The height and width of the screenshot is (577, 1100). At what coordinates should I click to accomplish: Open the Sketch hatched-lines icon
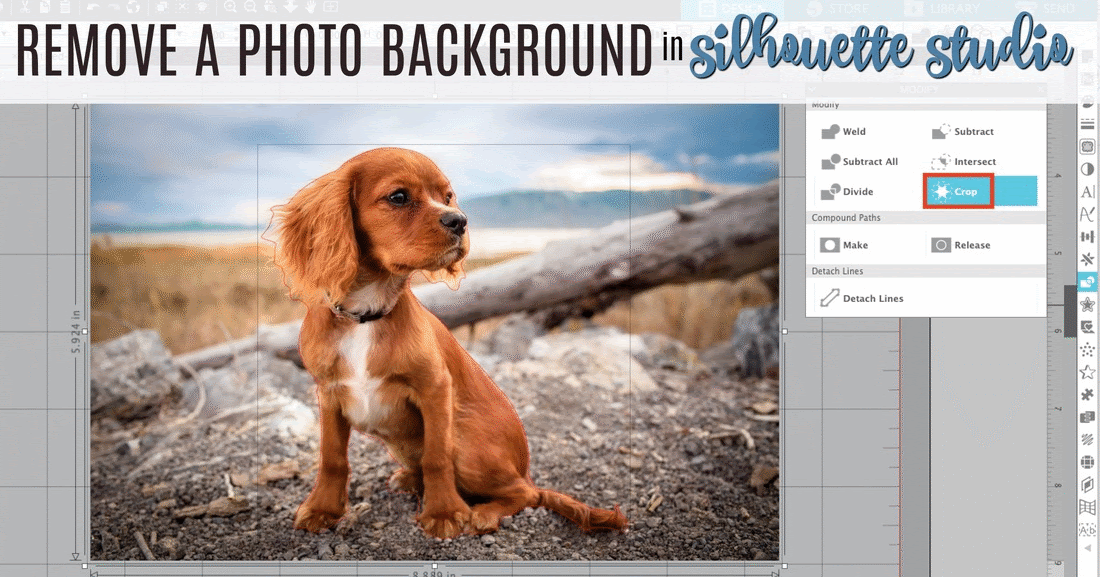1087,439
